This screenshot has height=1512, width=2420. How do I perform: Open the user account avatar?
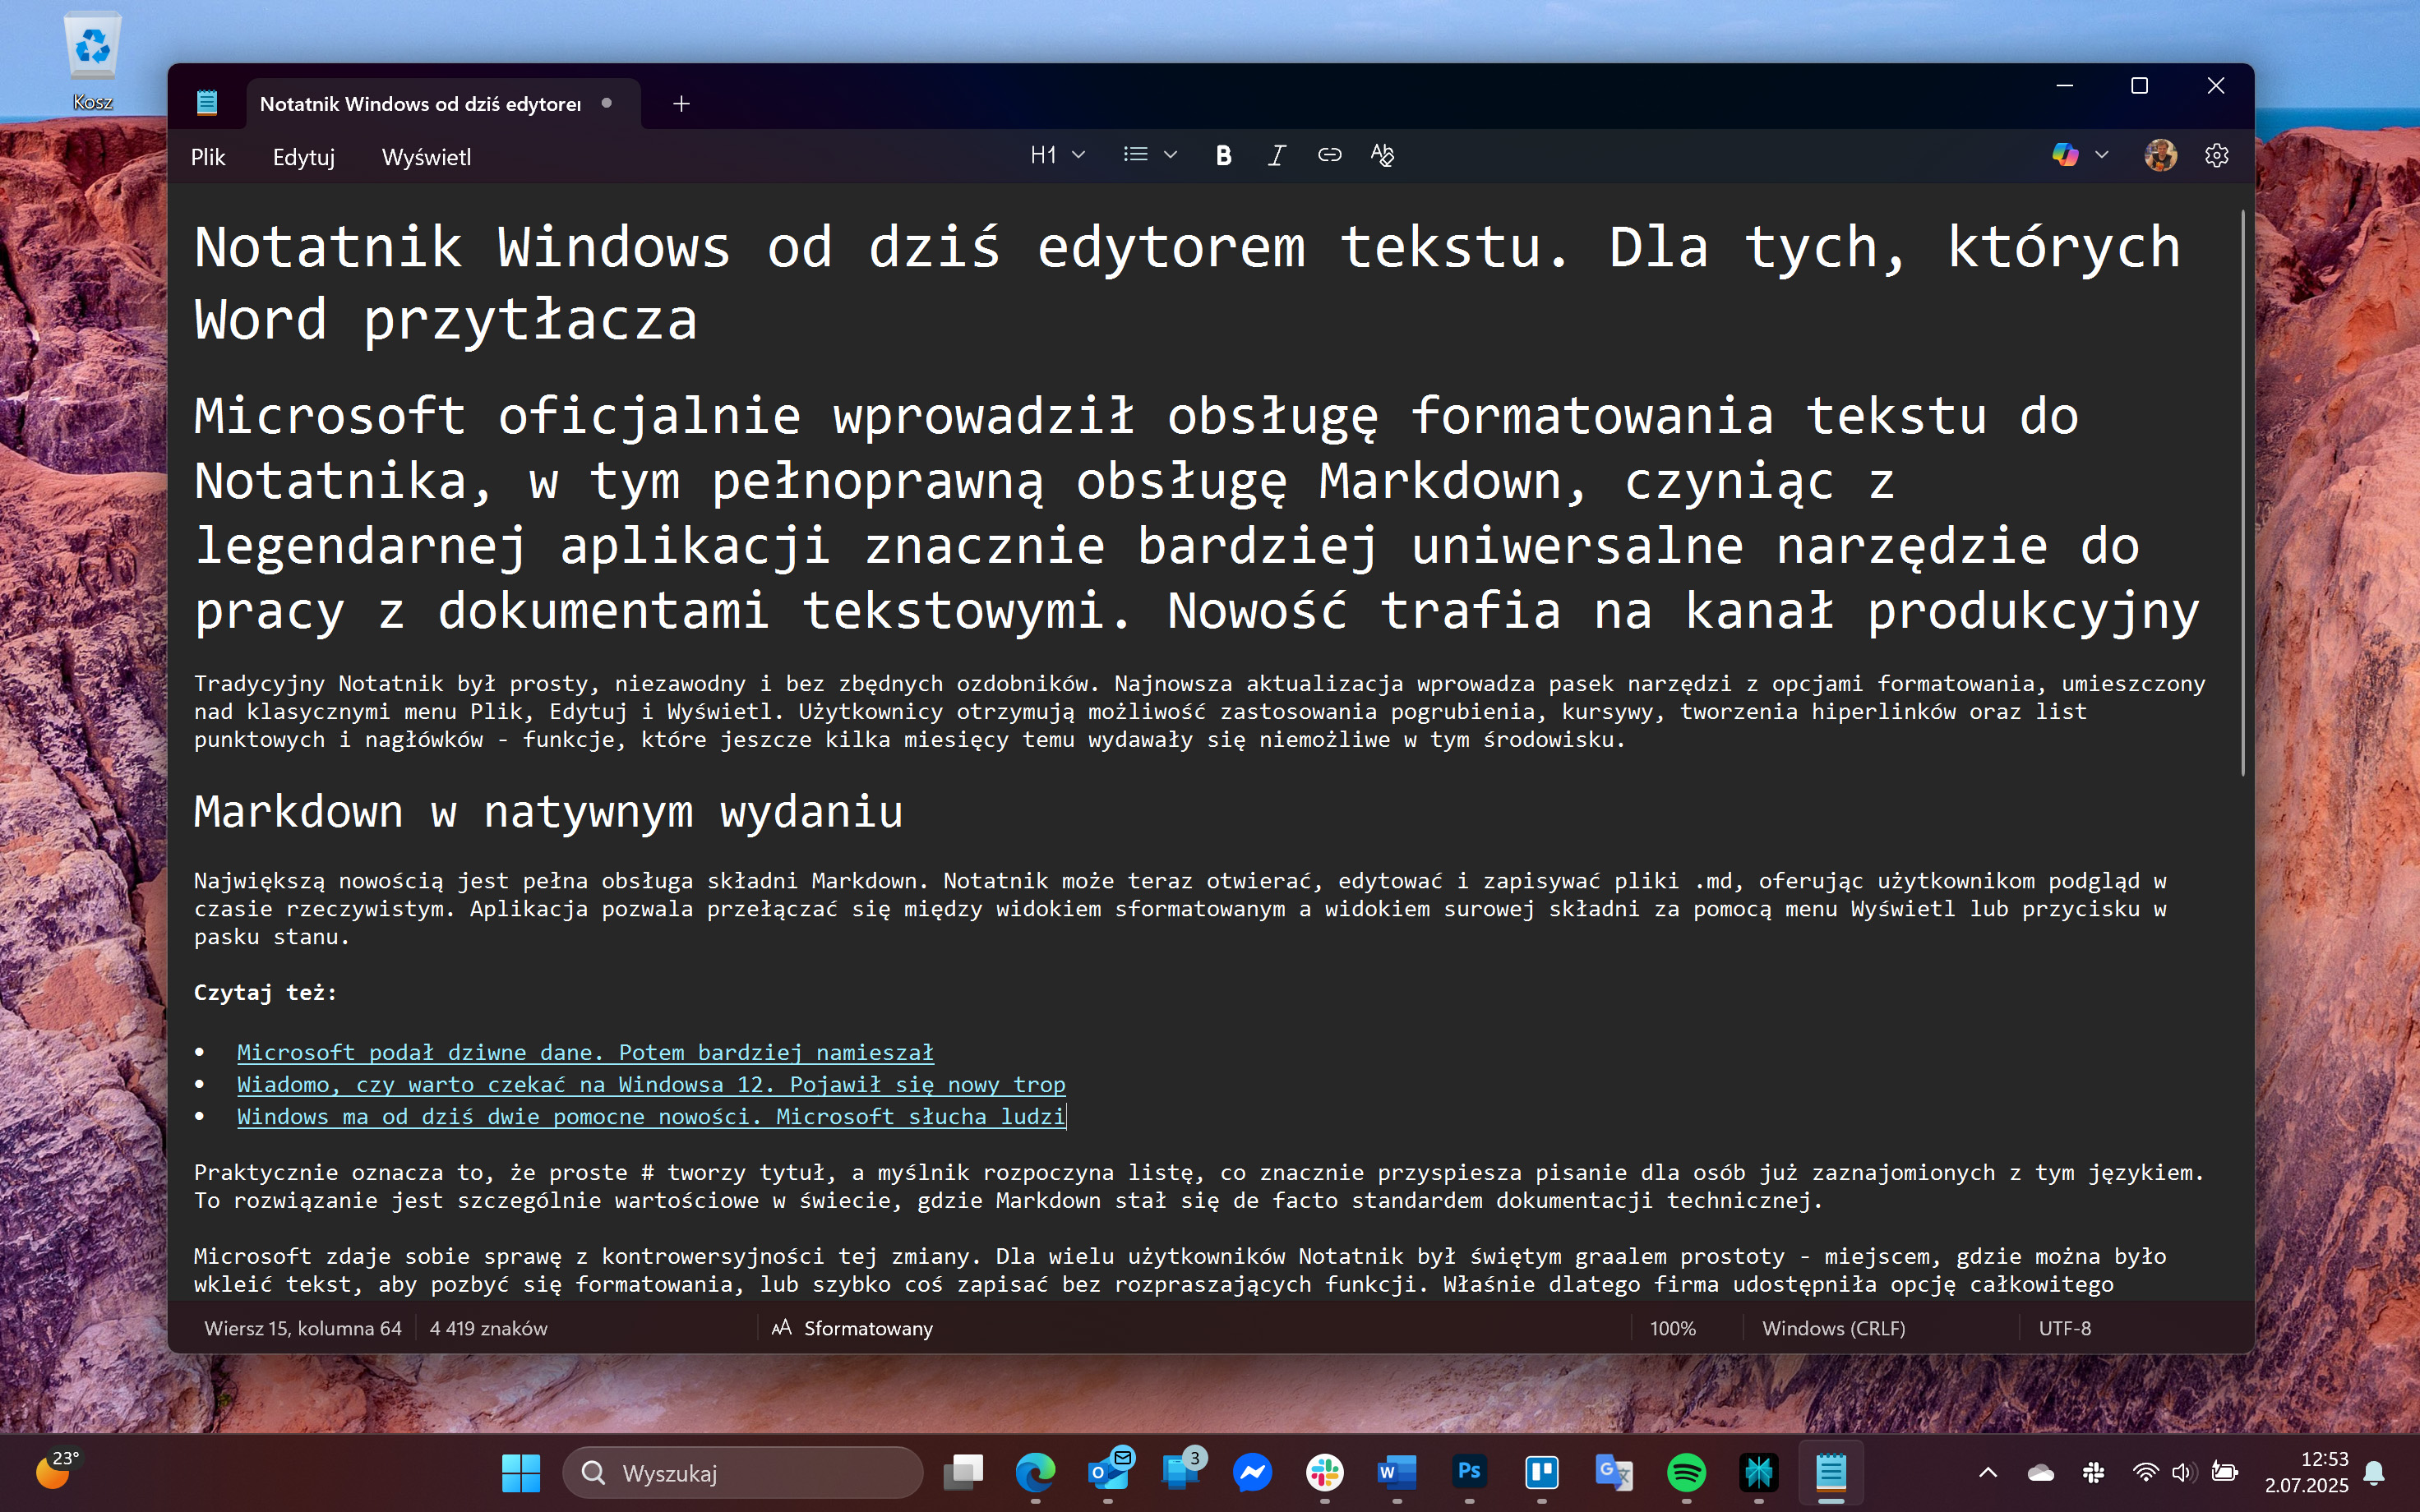click(2160, 155)
